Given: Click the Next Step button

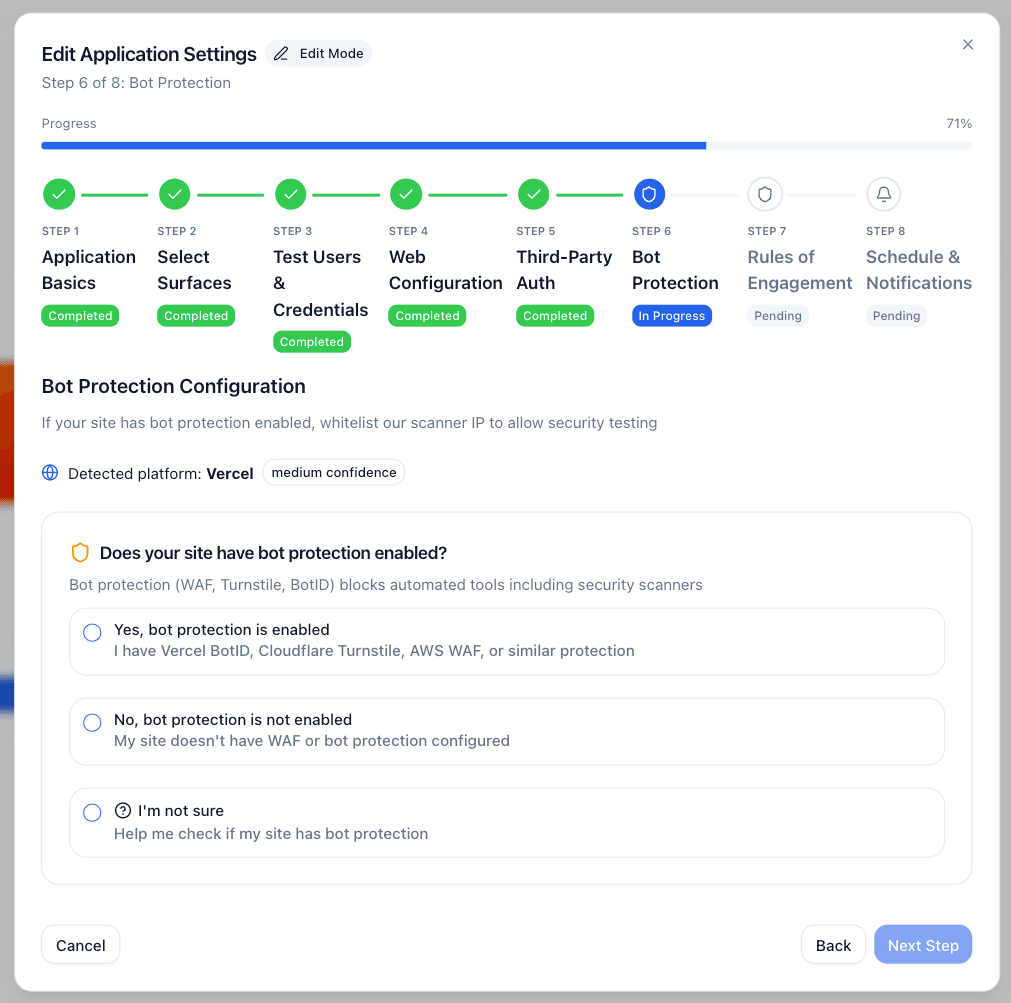Looking at the screenshot, I should (922, 945).
